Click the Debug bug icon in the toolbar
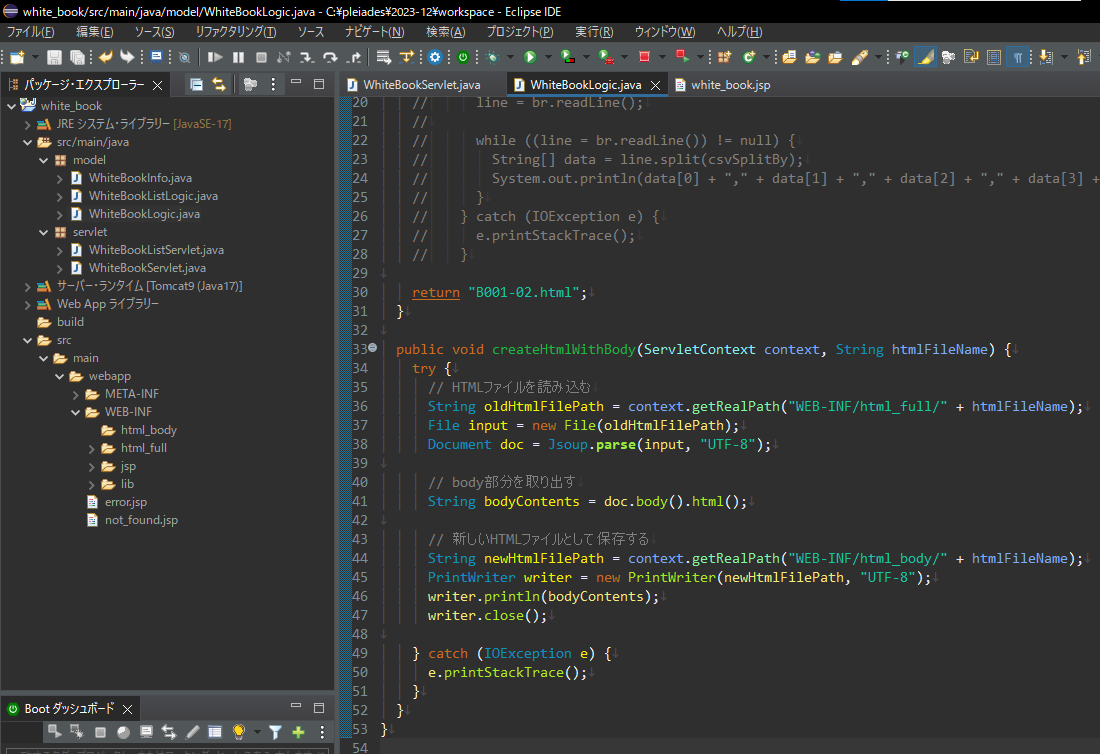 point(492,57)
